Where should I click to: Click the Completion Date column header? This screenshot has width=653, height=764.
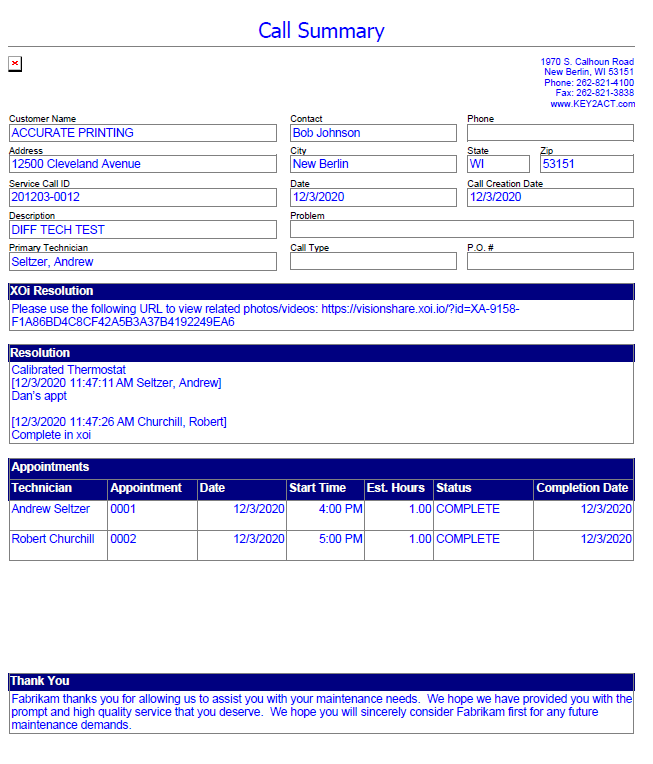582,488
